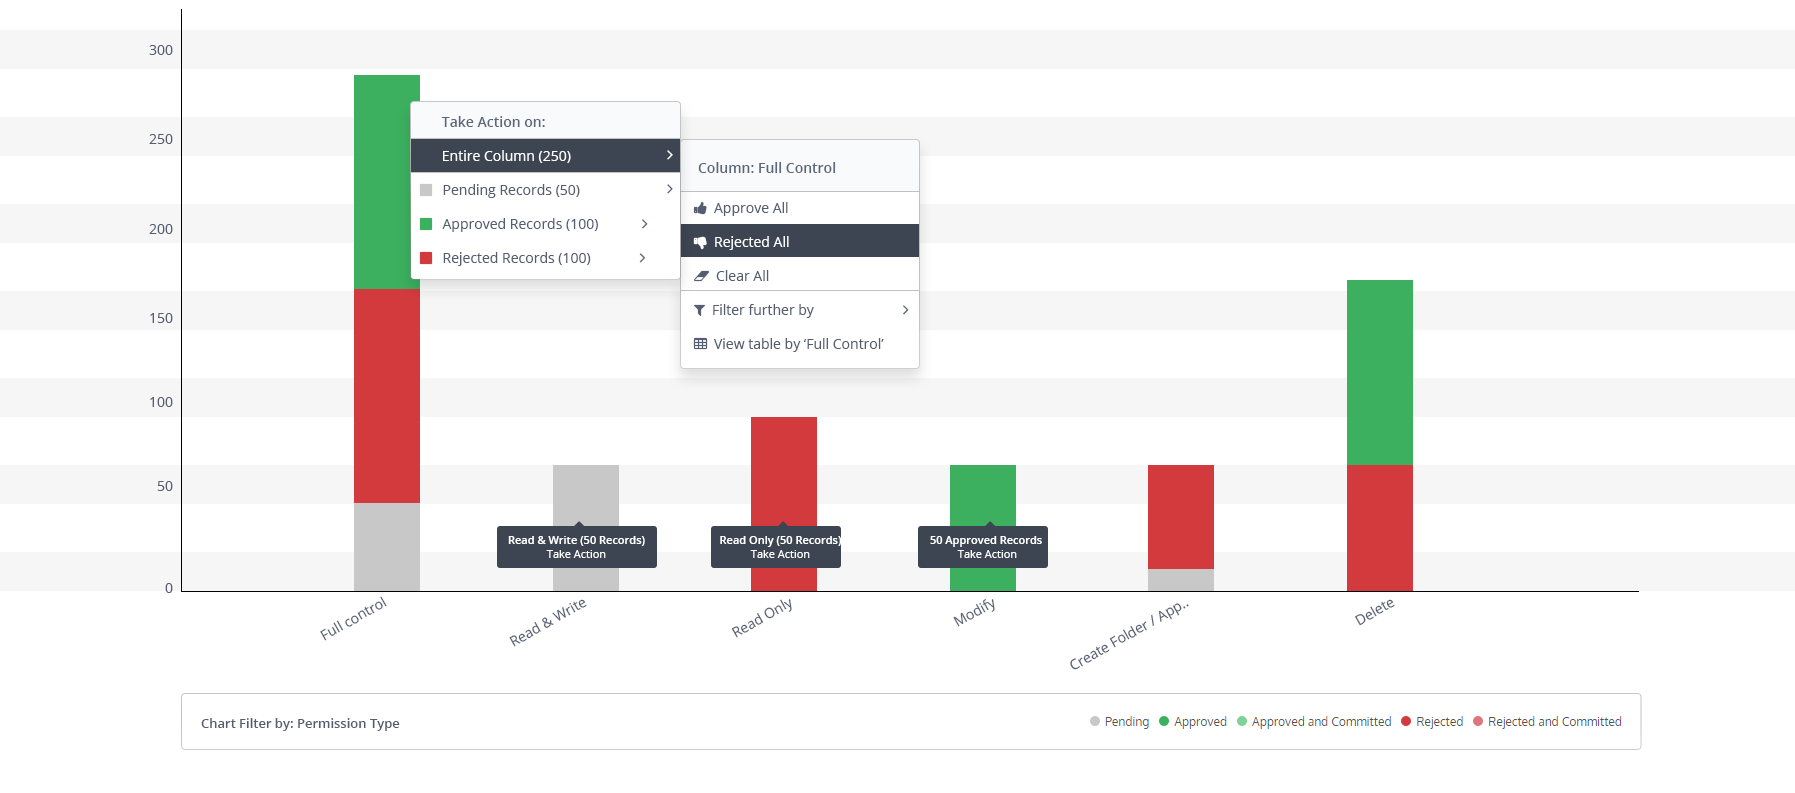1795x793 pixels.
Task: Click the table icon beside View table
Action: click(x=700, y=344)
